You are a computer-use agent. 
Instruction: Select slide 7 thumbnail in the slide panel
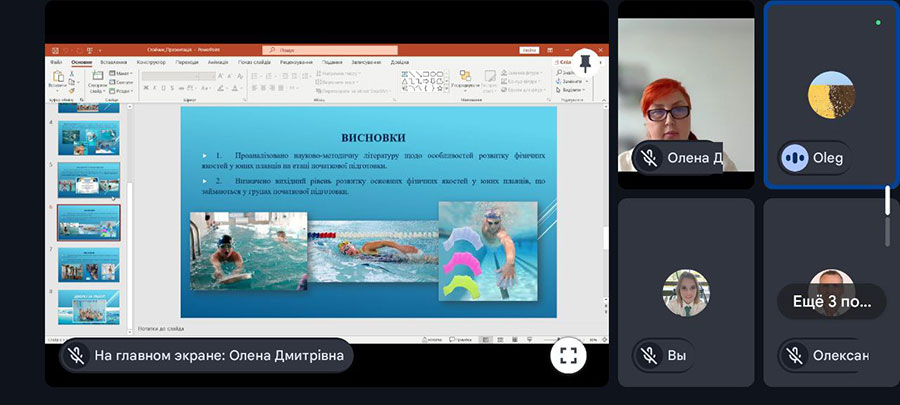(89, 265)
